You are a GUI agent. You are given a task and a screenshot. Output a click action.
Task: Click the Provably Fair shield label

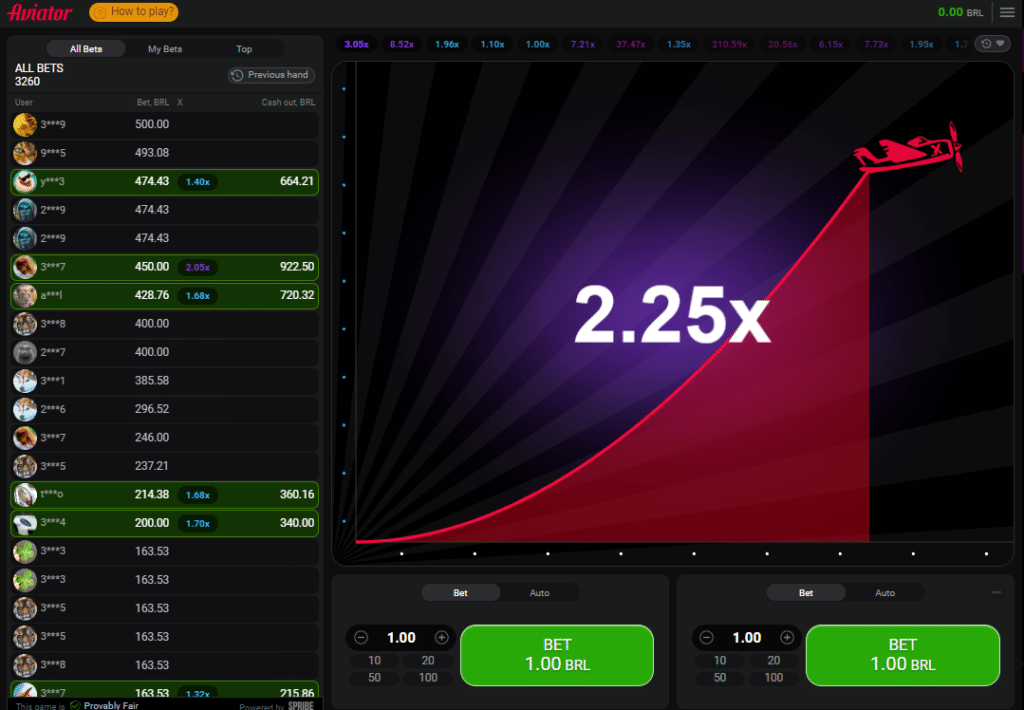tap(104, 705)
